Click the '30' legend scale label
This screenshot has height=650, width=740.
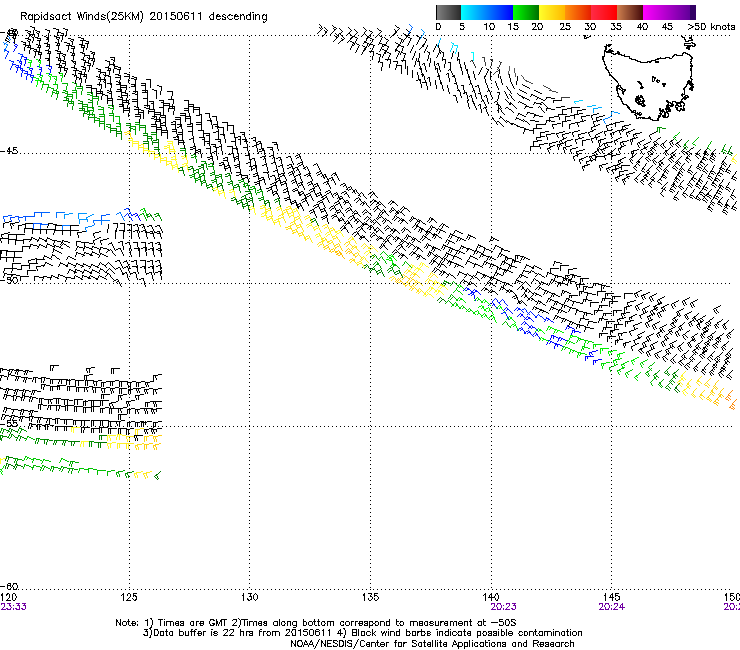[x=590, y=27]
